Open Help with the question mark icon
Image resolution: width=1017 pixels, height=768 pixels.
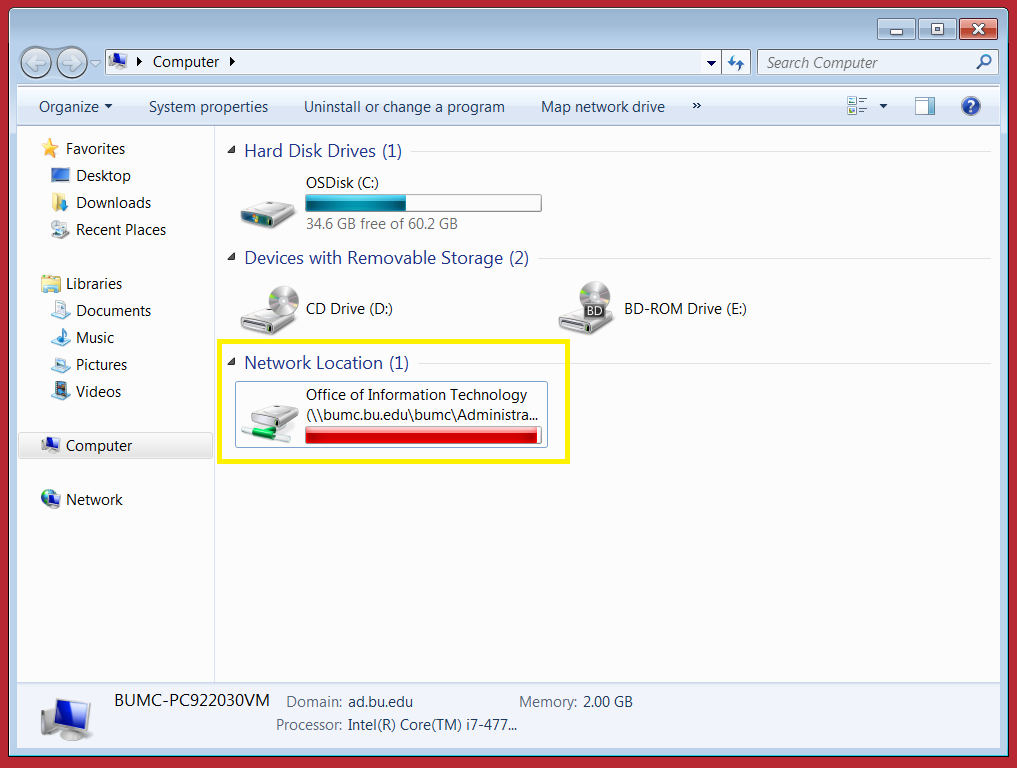(x=970, y=106)
